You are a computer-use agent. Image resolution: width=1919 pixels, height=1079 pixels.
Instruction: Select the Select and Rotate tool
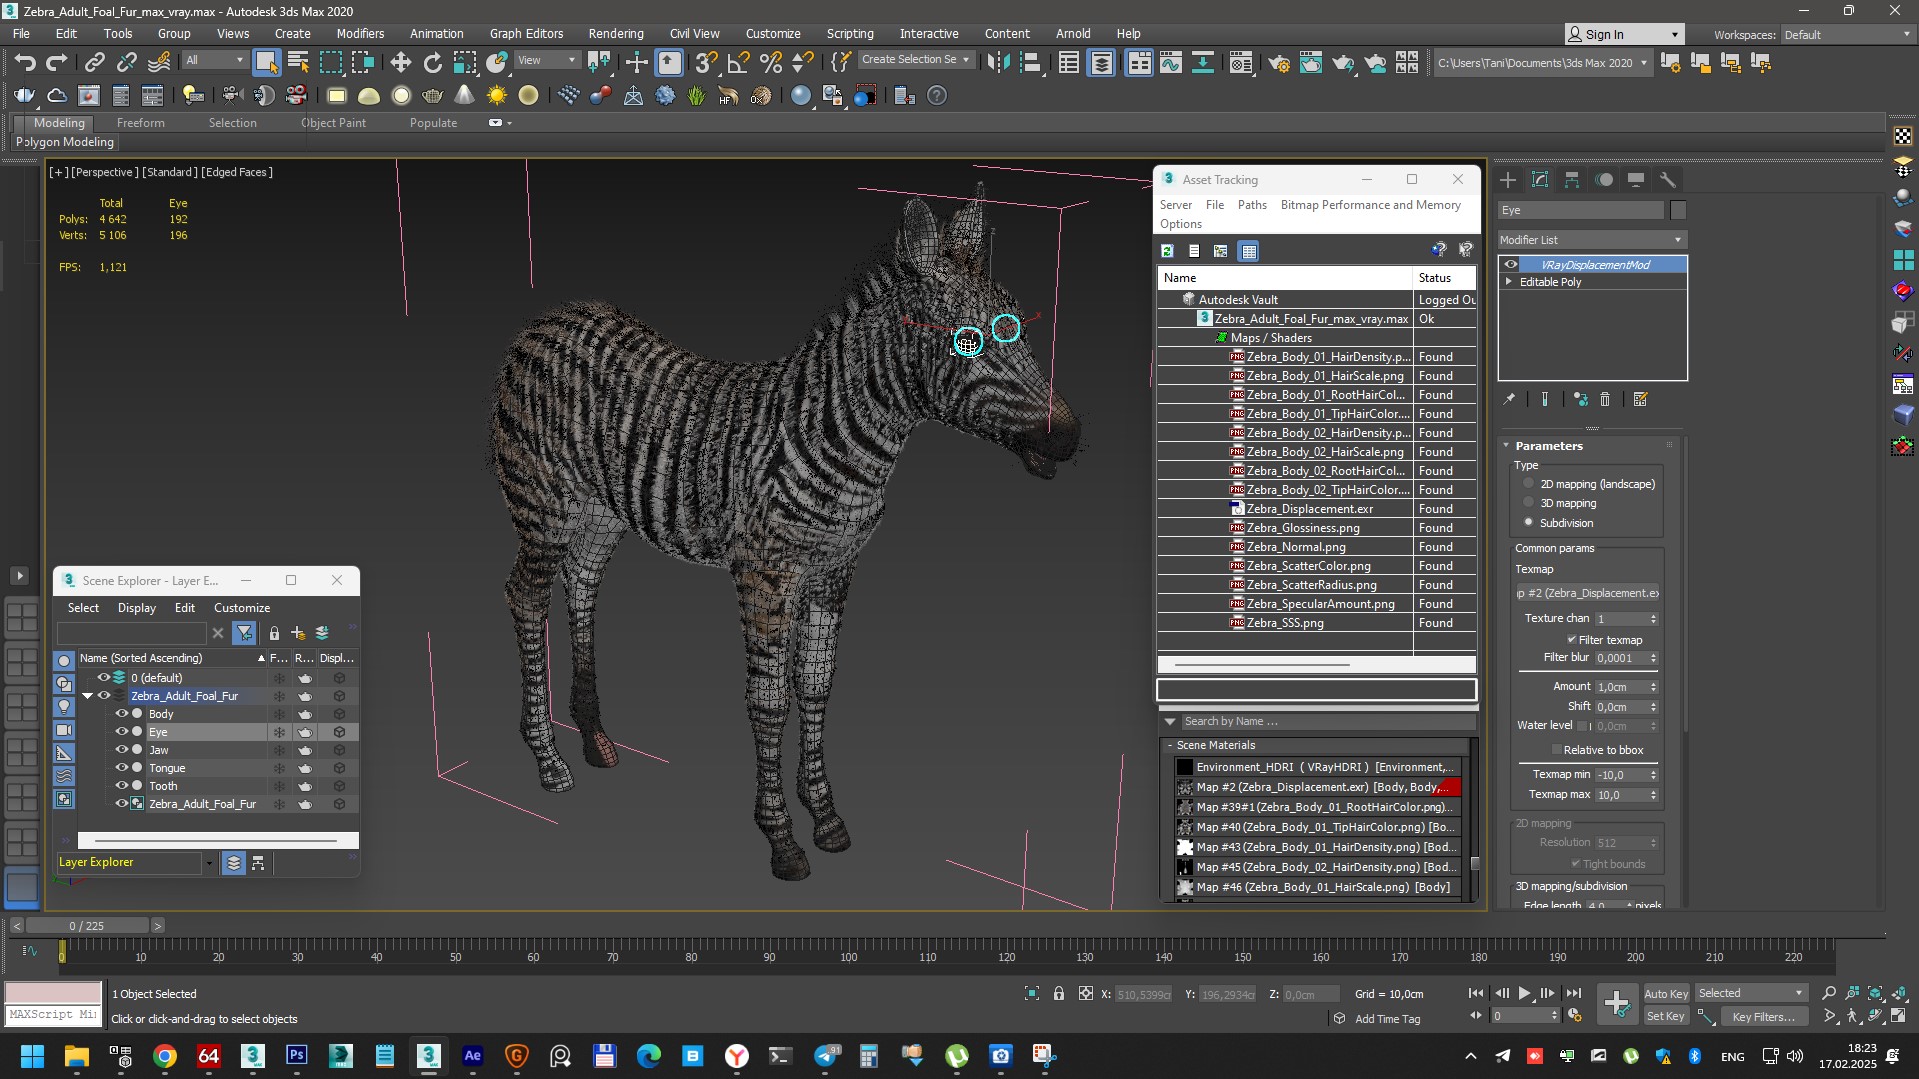pos(432,62)
